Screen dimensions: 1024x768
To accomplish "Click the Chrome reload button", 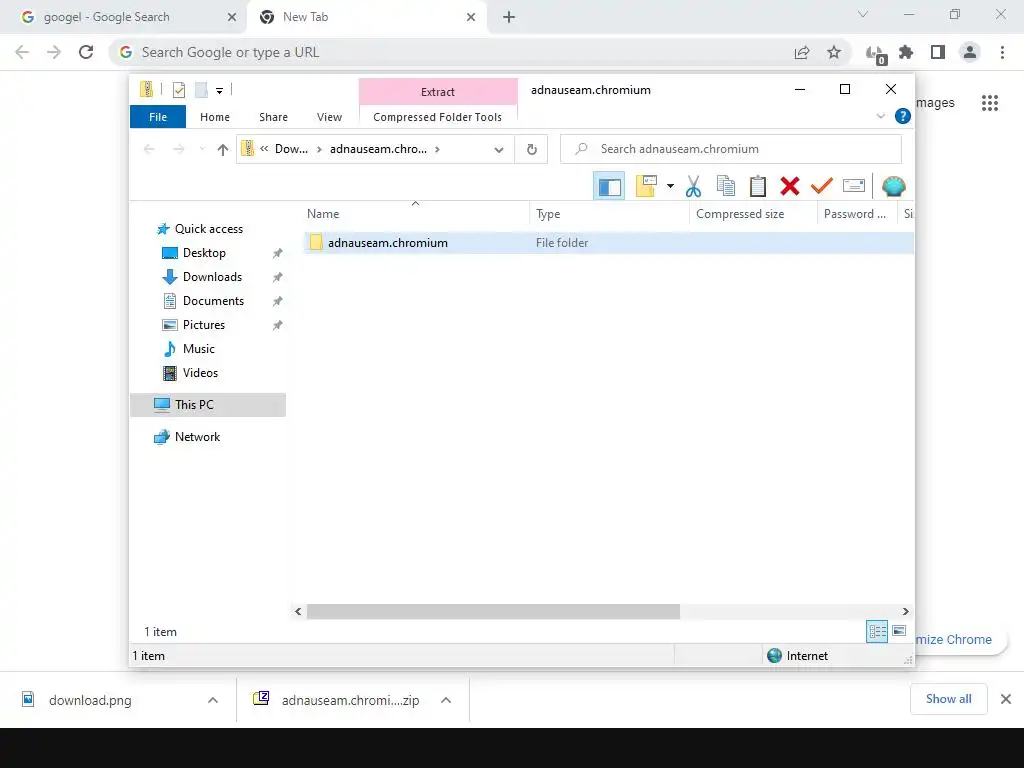I will click(x=86, y=52).
